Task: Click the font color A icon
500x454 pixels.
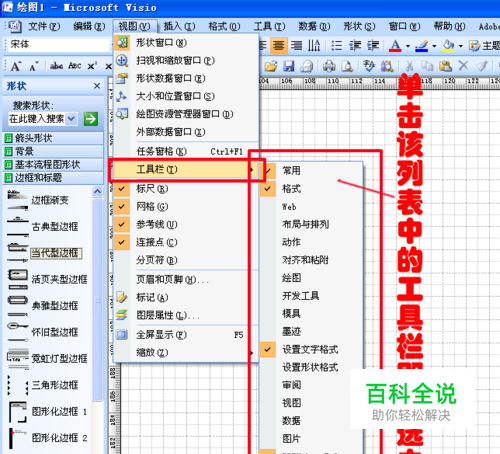Action: click(395, 46)
